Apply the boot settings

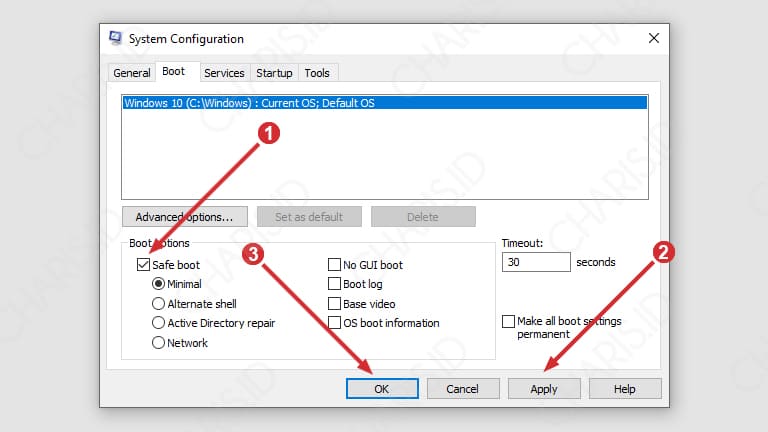click(544, 389)
